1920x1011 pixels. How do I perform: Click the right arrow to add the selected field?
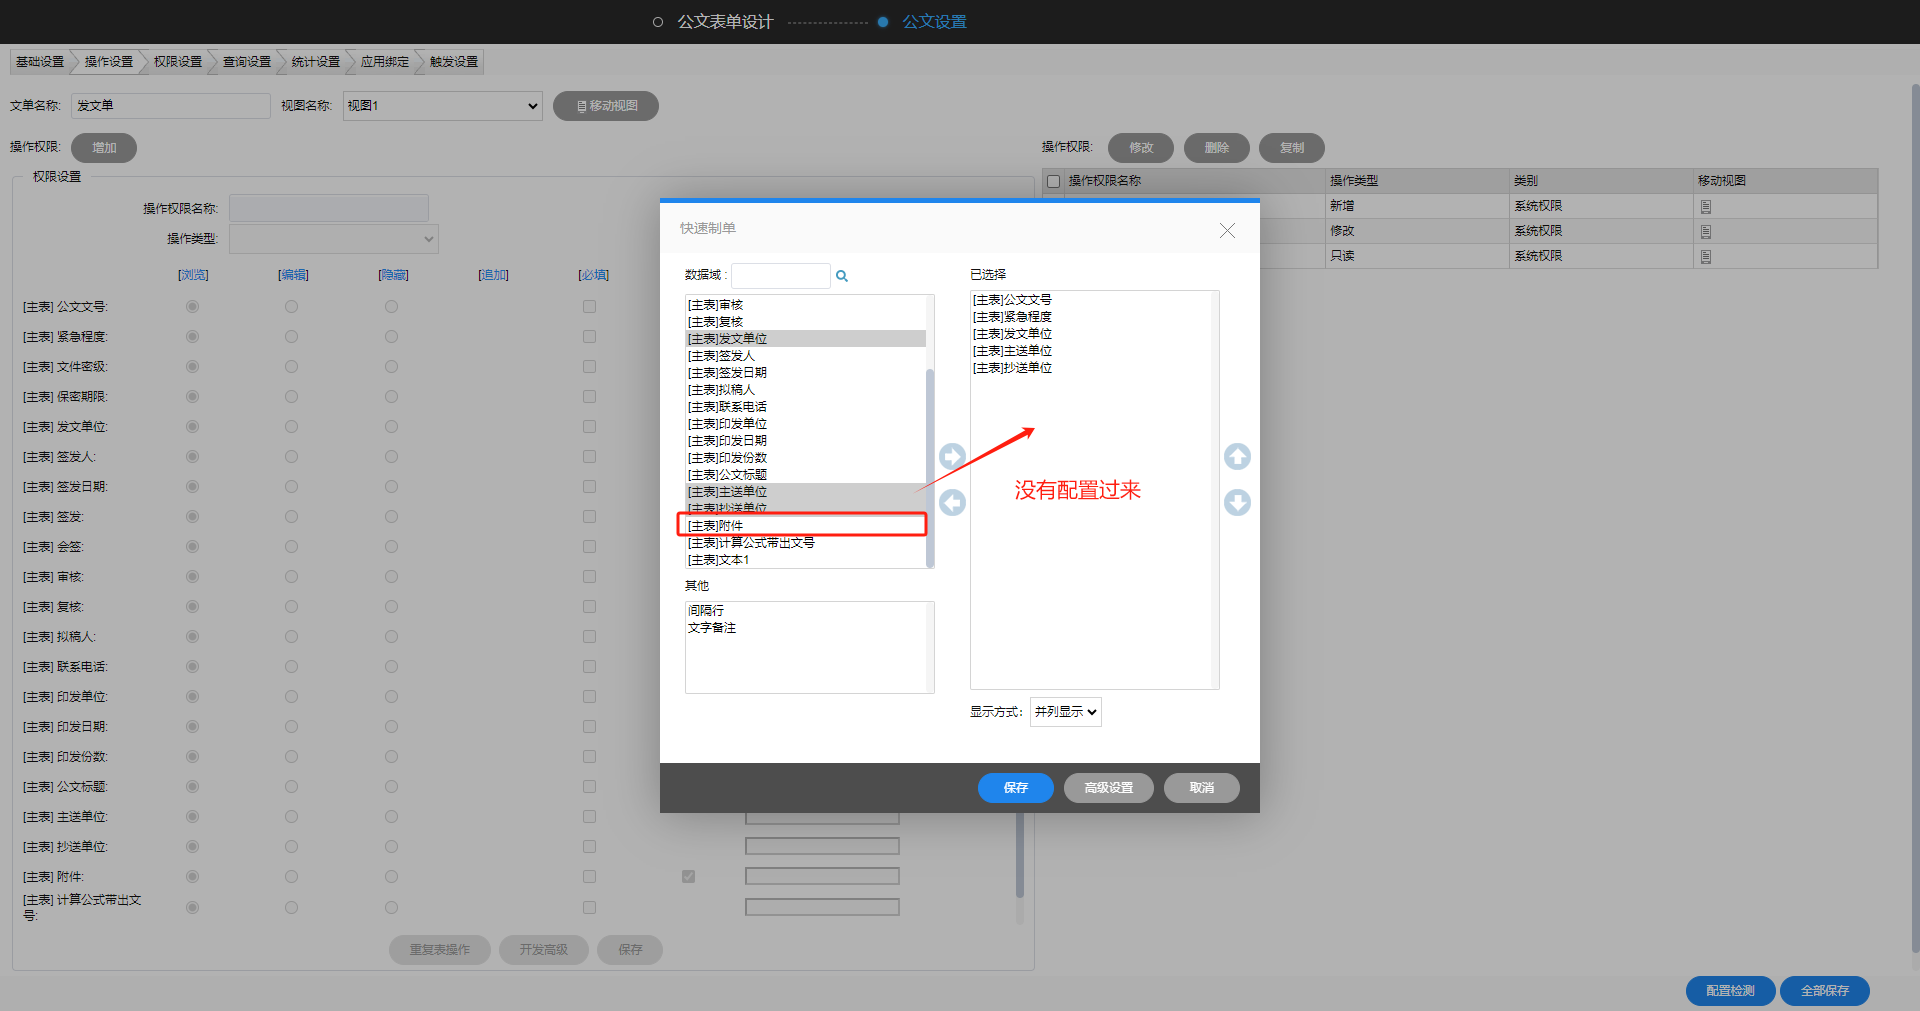point(952,457)
